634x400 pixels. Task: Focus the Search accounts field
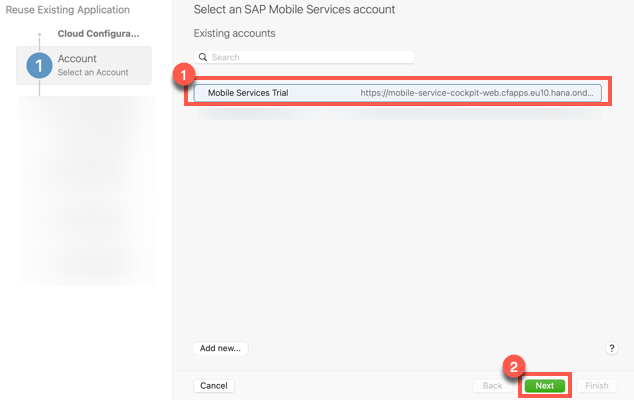pyautogui.click(x=304, y=57)
